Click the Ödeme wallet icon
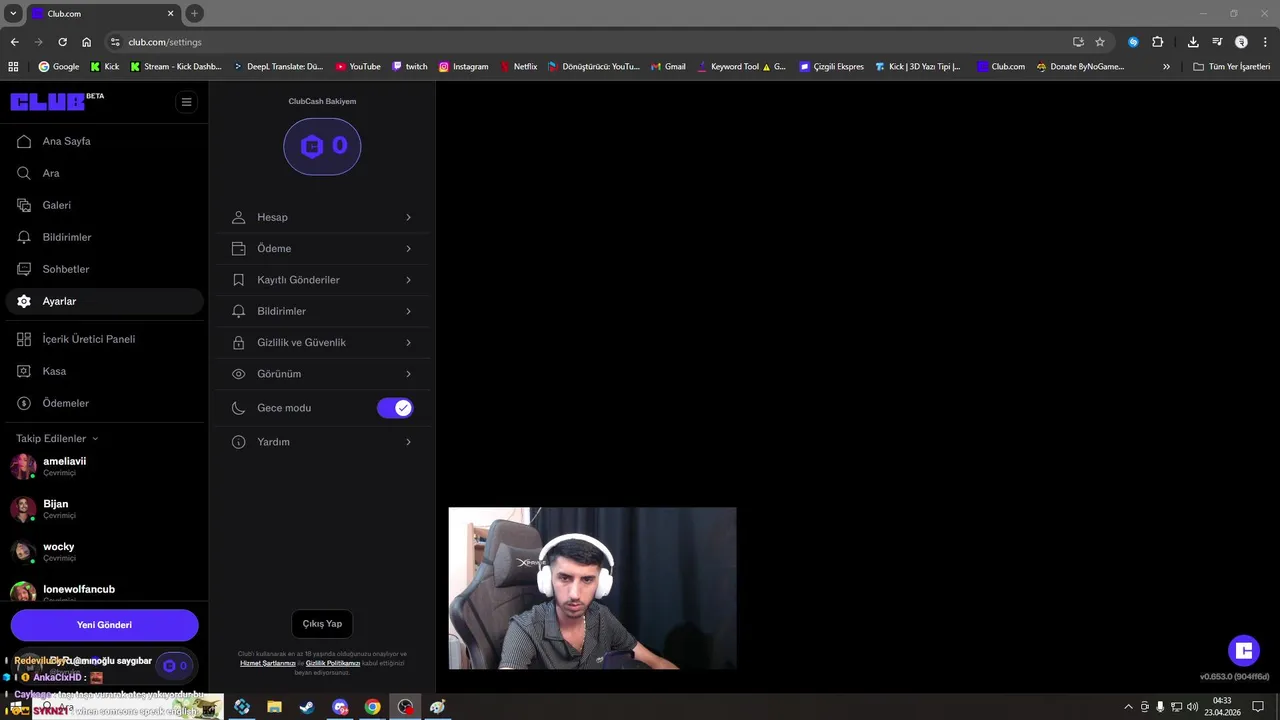1280x720 pixels. click(238, 248)
